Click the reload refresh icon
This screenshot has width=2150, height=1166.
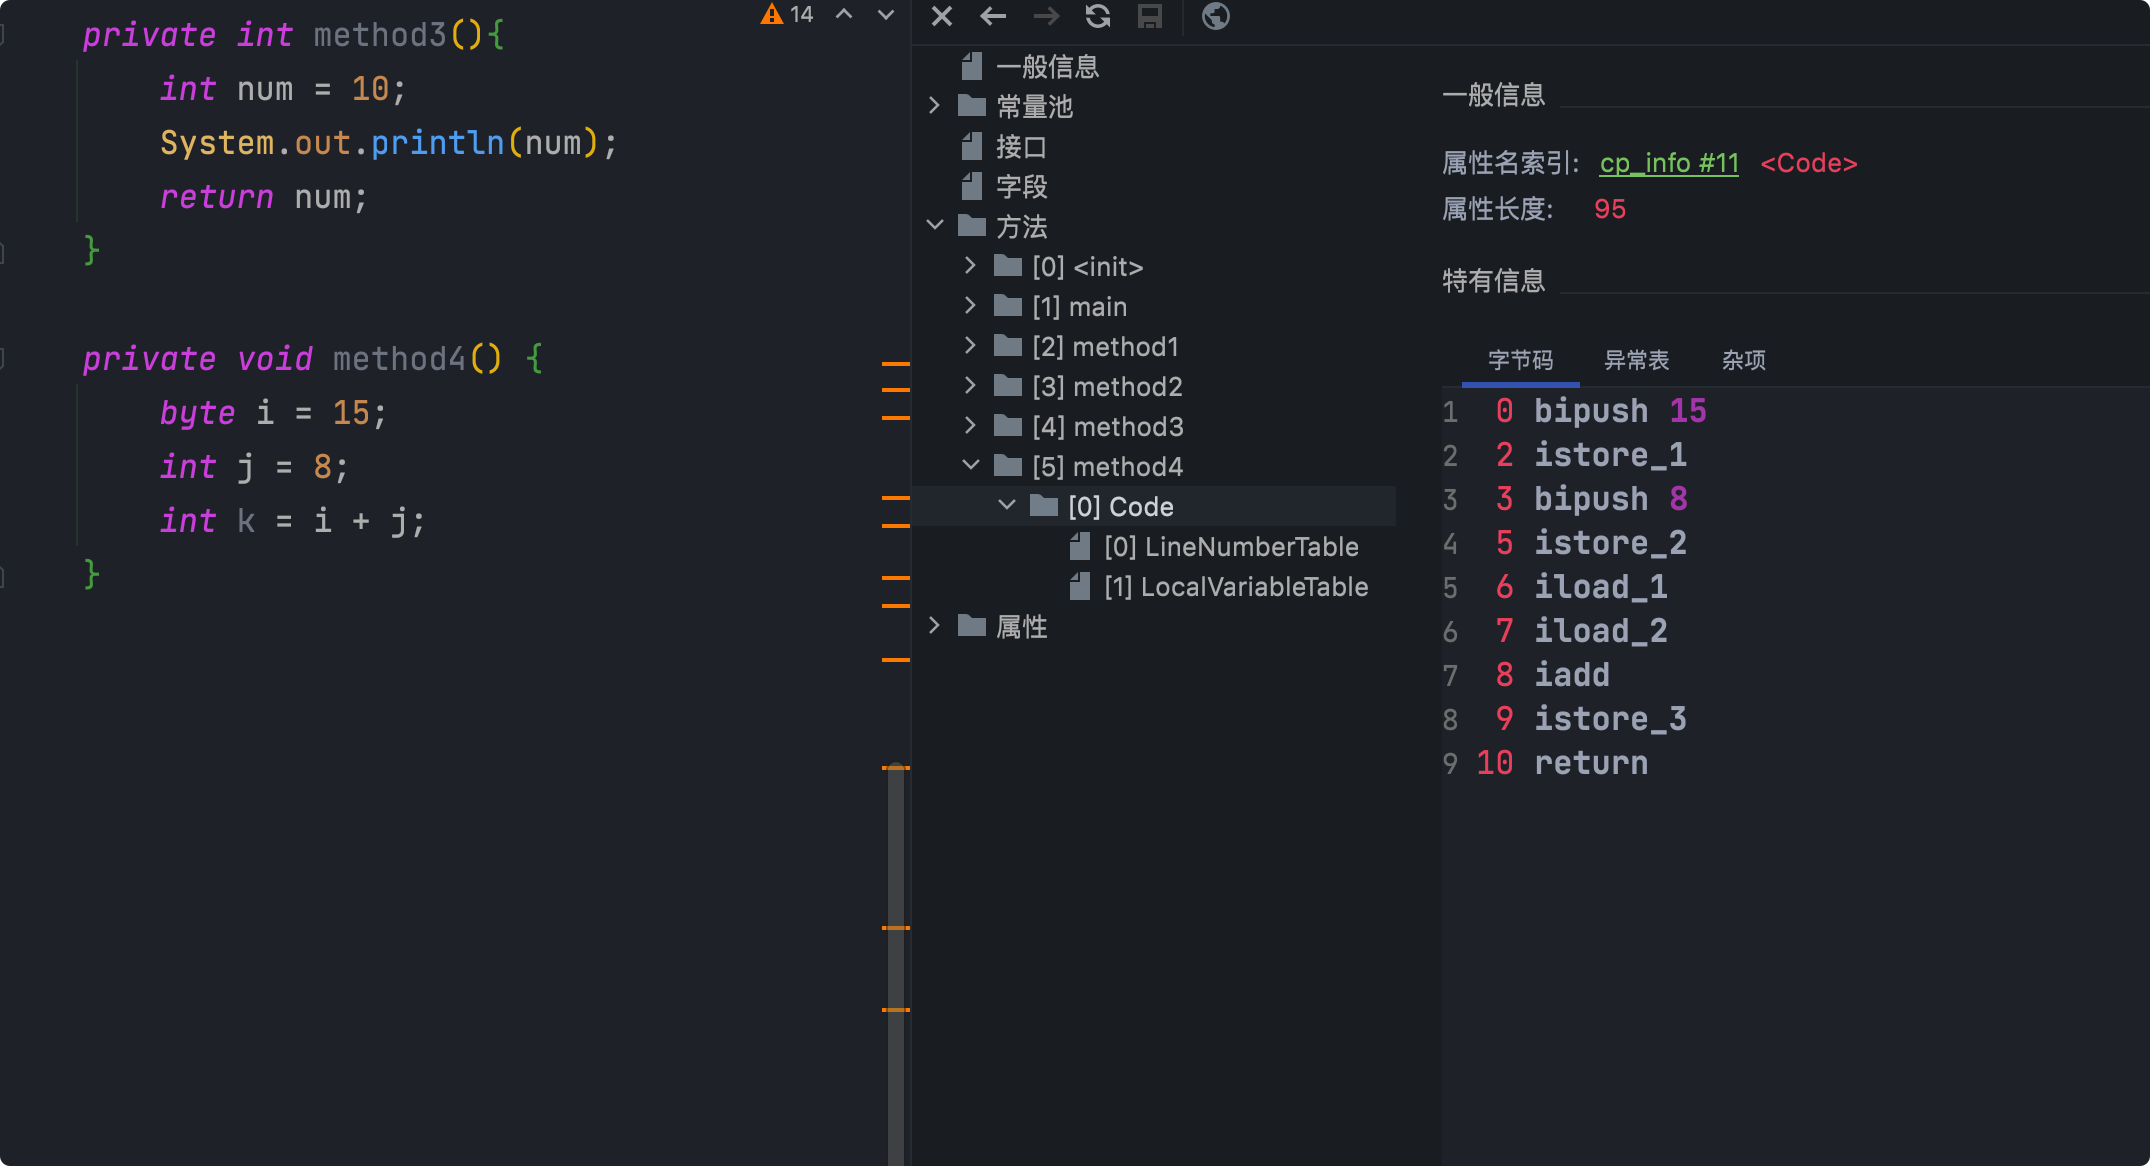[x=1098, y=16]
